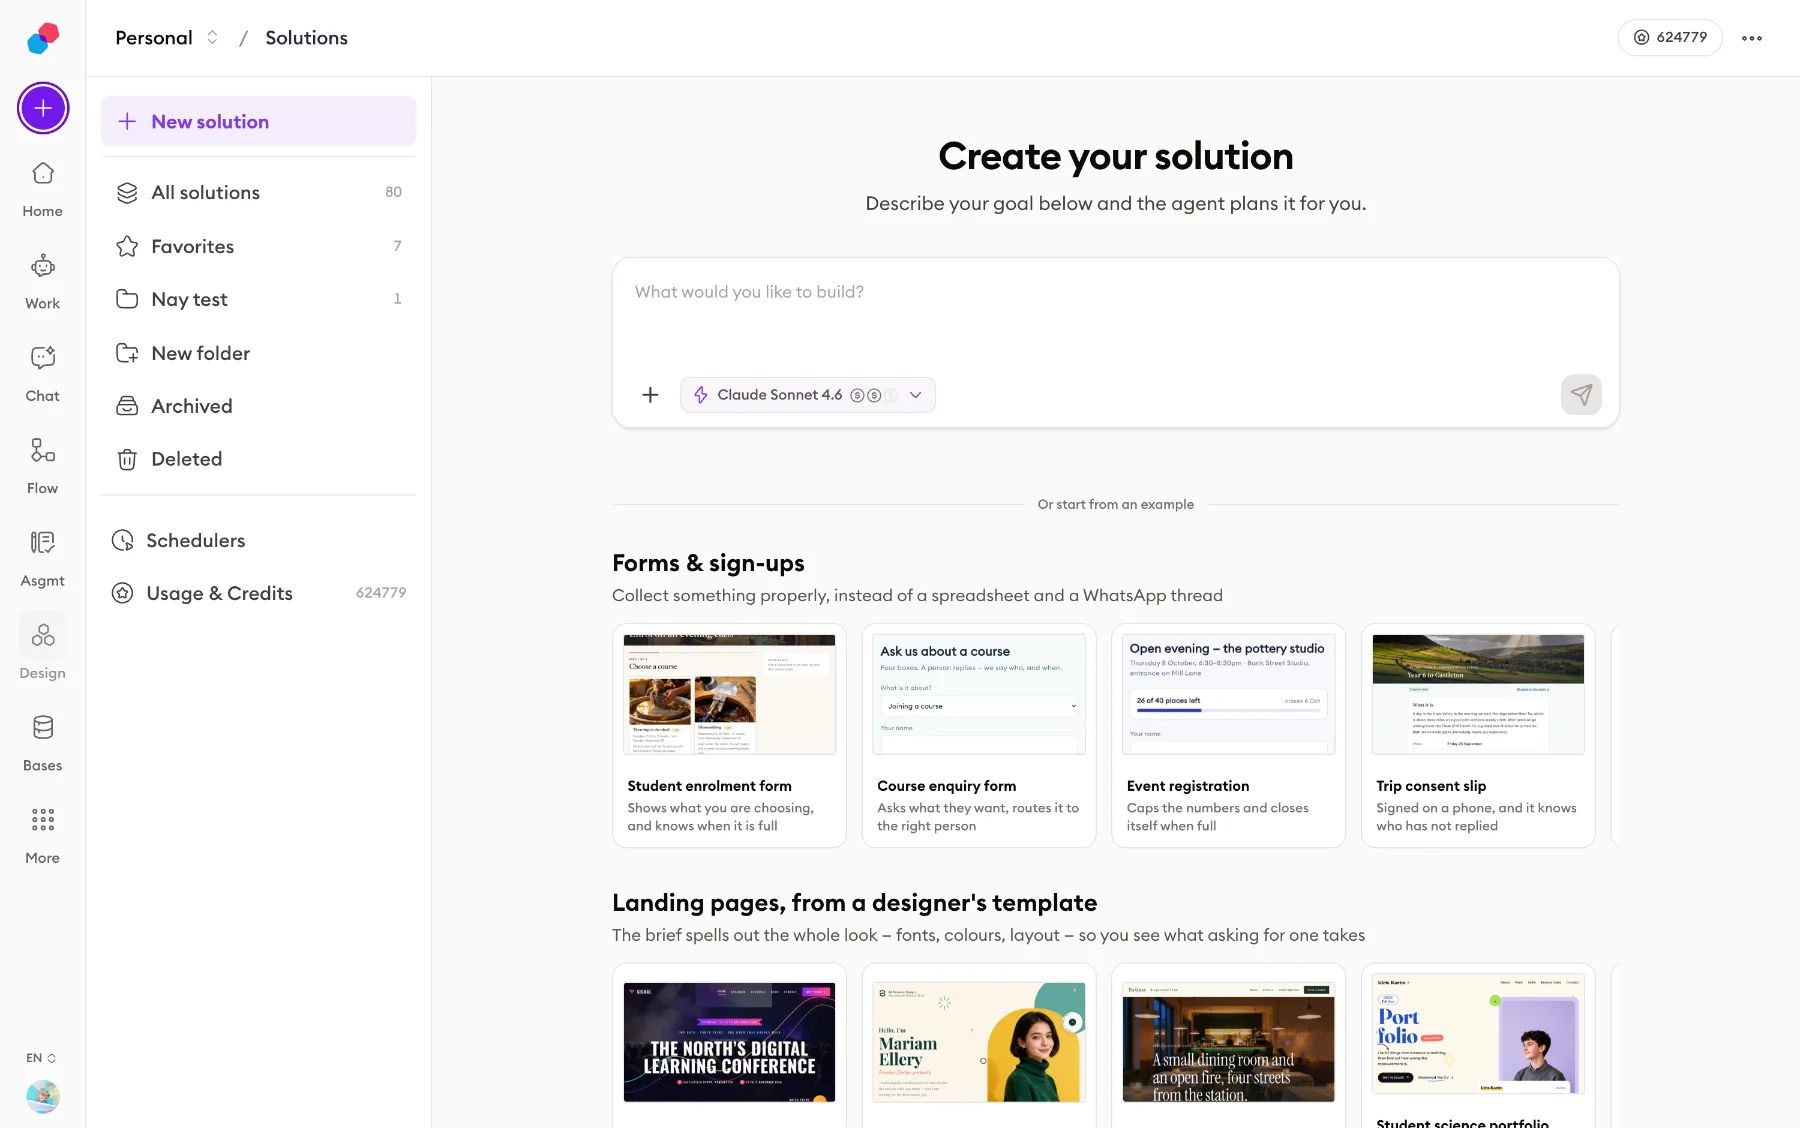Click the 624779 credits badge in header
This screenshot has width=1800, height=1128.
pyautogui.click(x=1670, y=38)
